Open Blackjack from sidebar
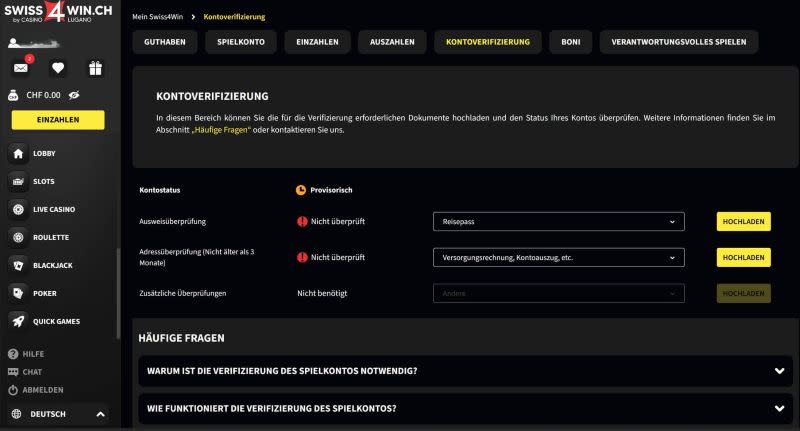This screenshot has width=800, height=431. pyautogui.click(x=53, y=265)
